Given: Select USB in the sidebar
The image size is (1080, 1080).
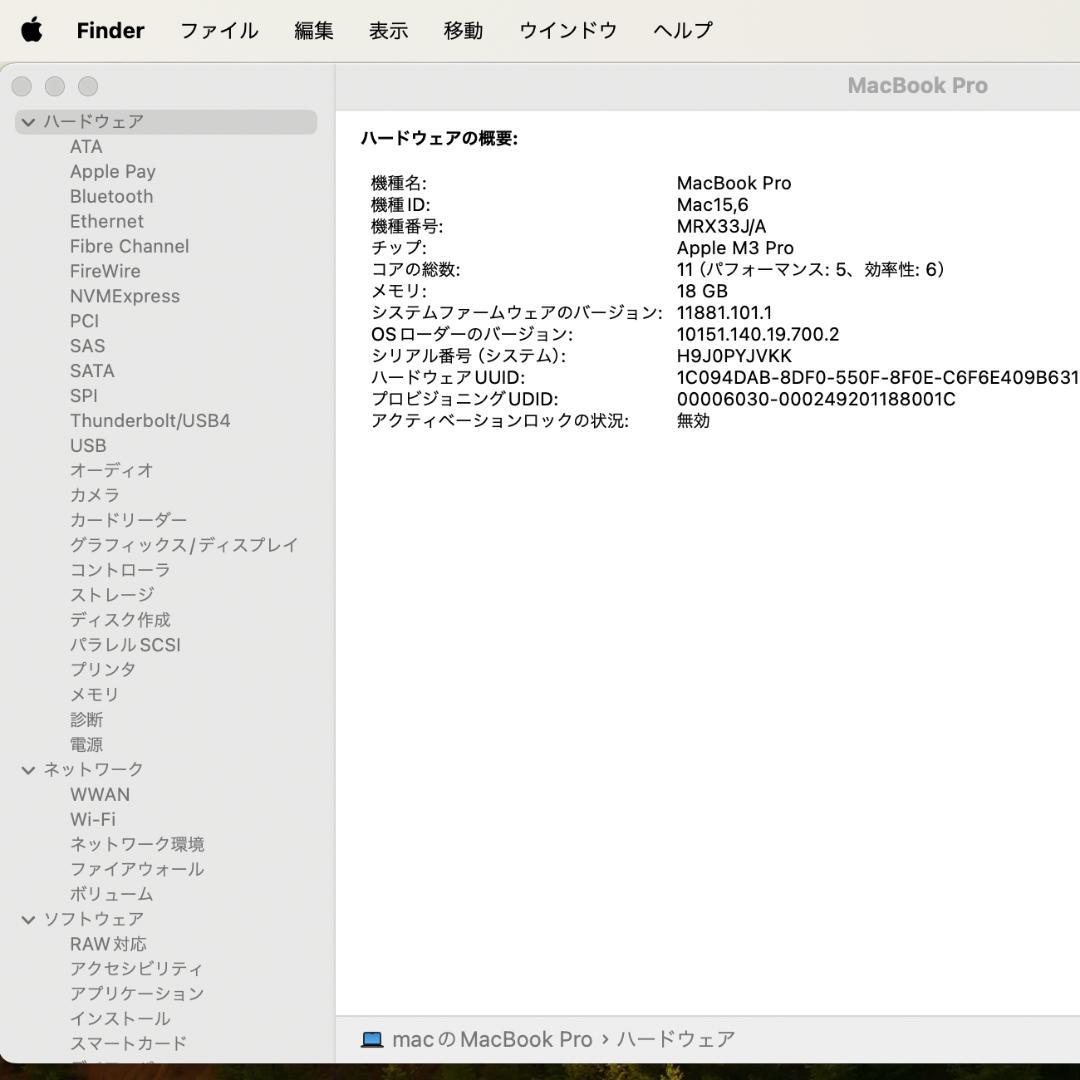Looking at the screenshot, I should [x=88, y=446].
